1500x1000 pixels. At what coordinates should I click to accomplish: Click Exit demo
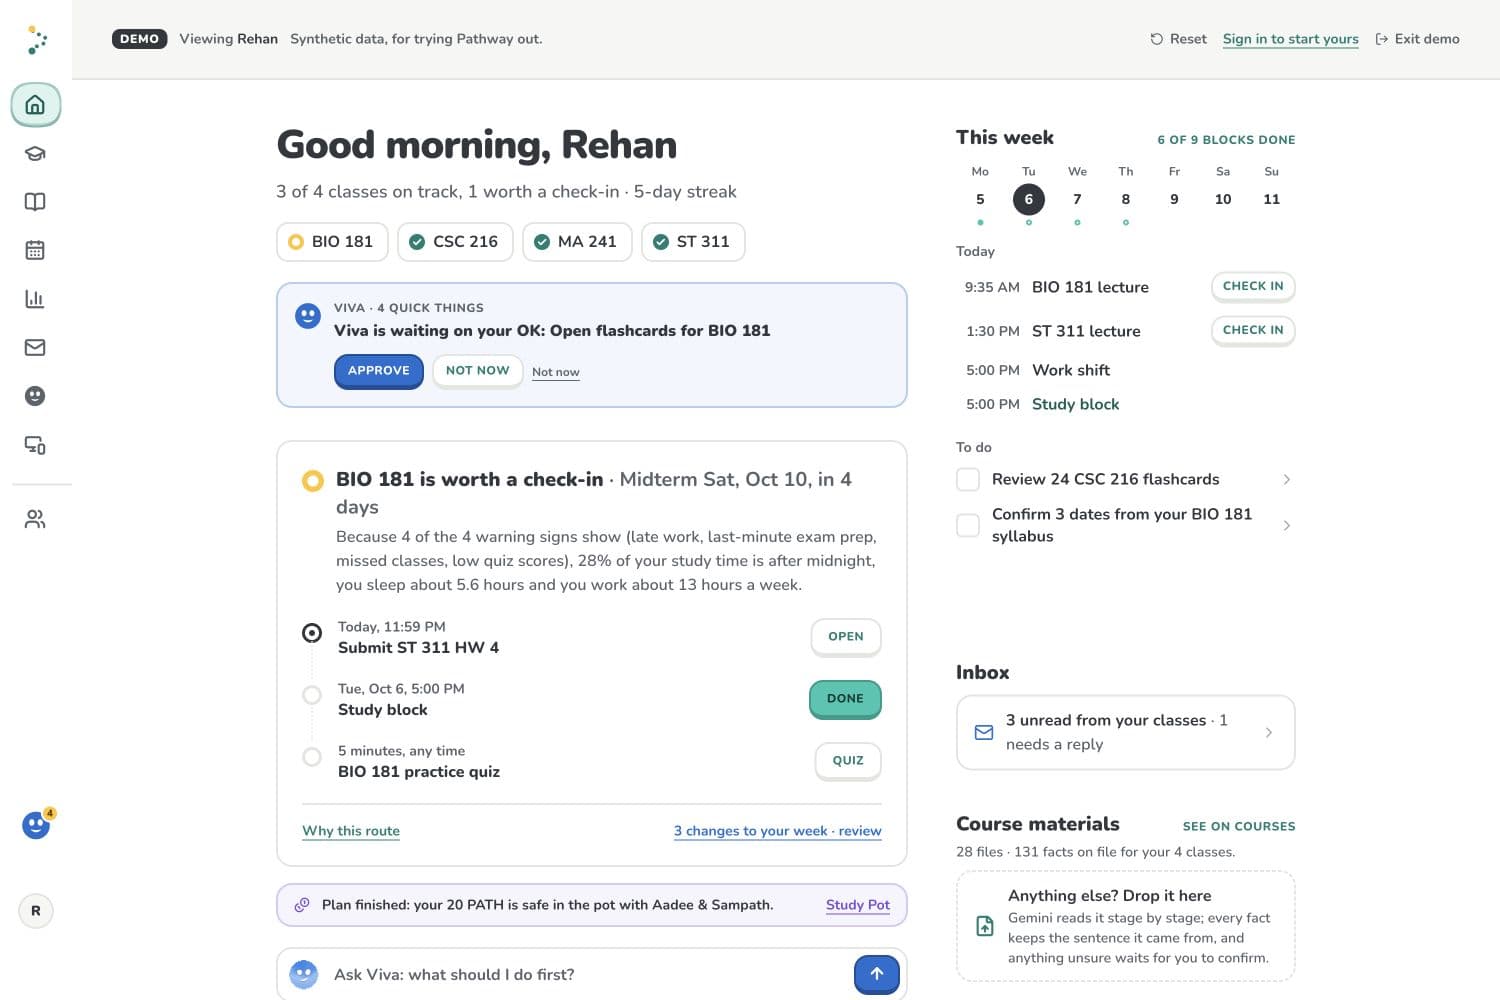(x=1418, y=39)
